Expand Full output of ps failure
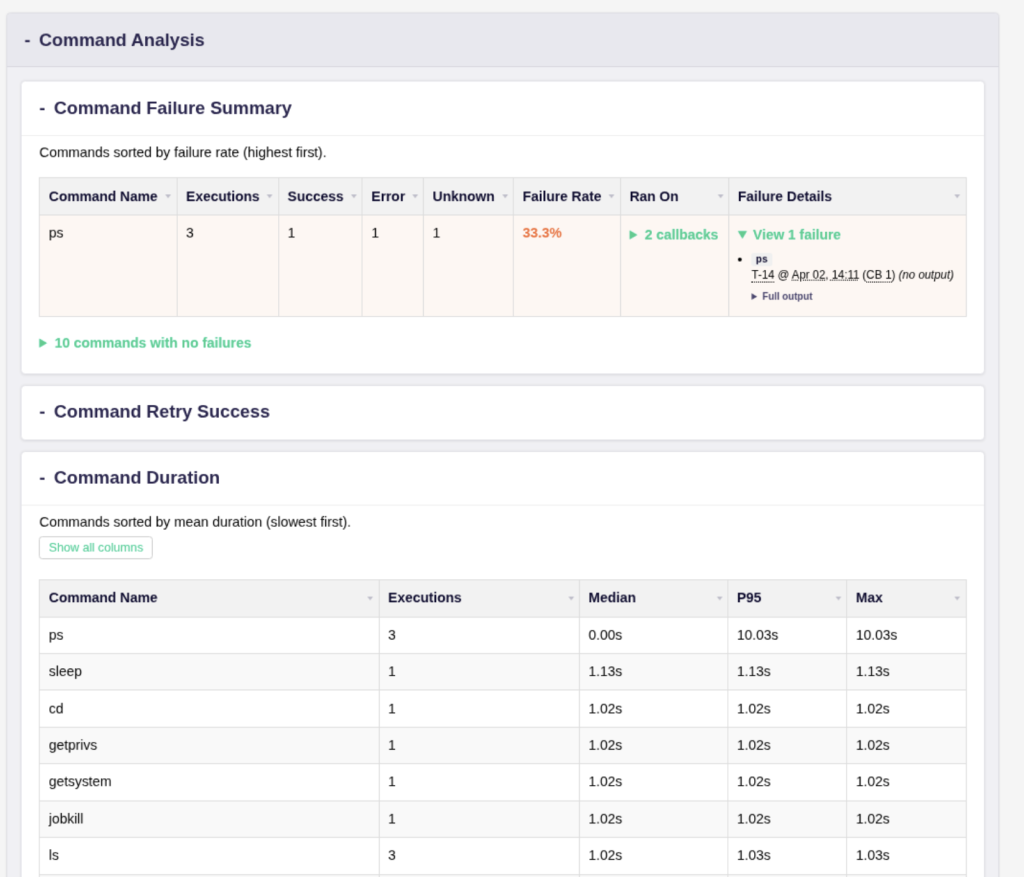 tap(782, 297)
